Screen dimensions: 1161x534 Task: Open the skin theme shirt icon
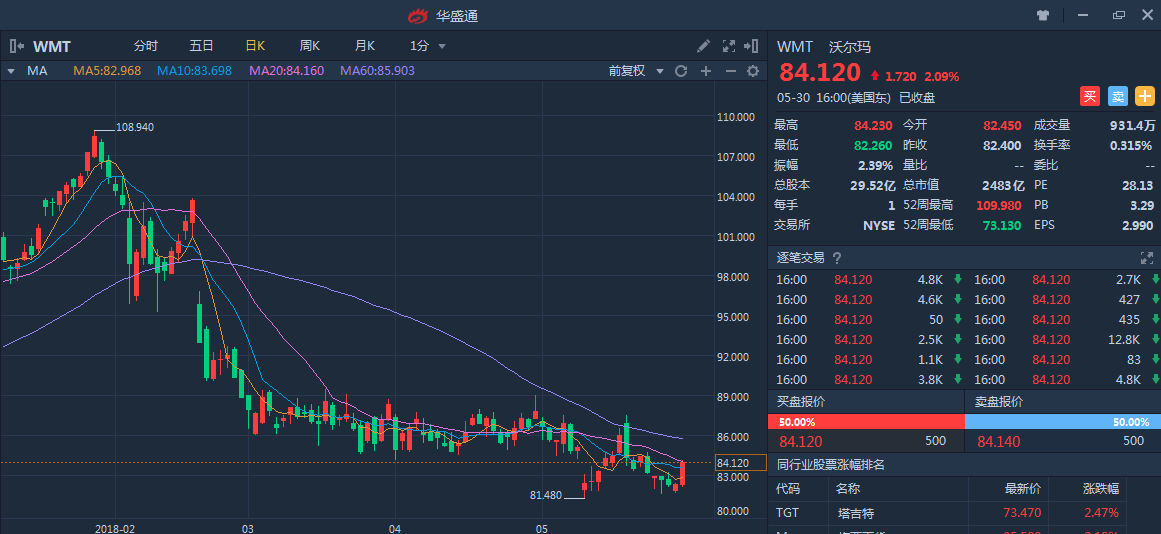coord(1043,15)
